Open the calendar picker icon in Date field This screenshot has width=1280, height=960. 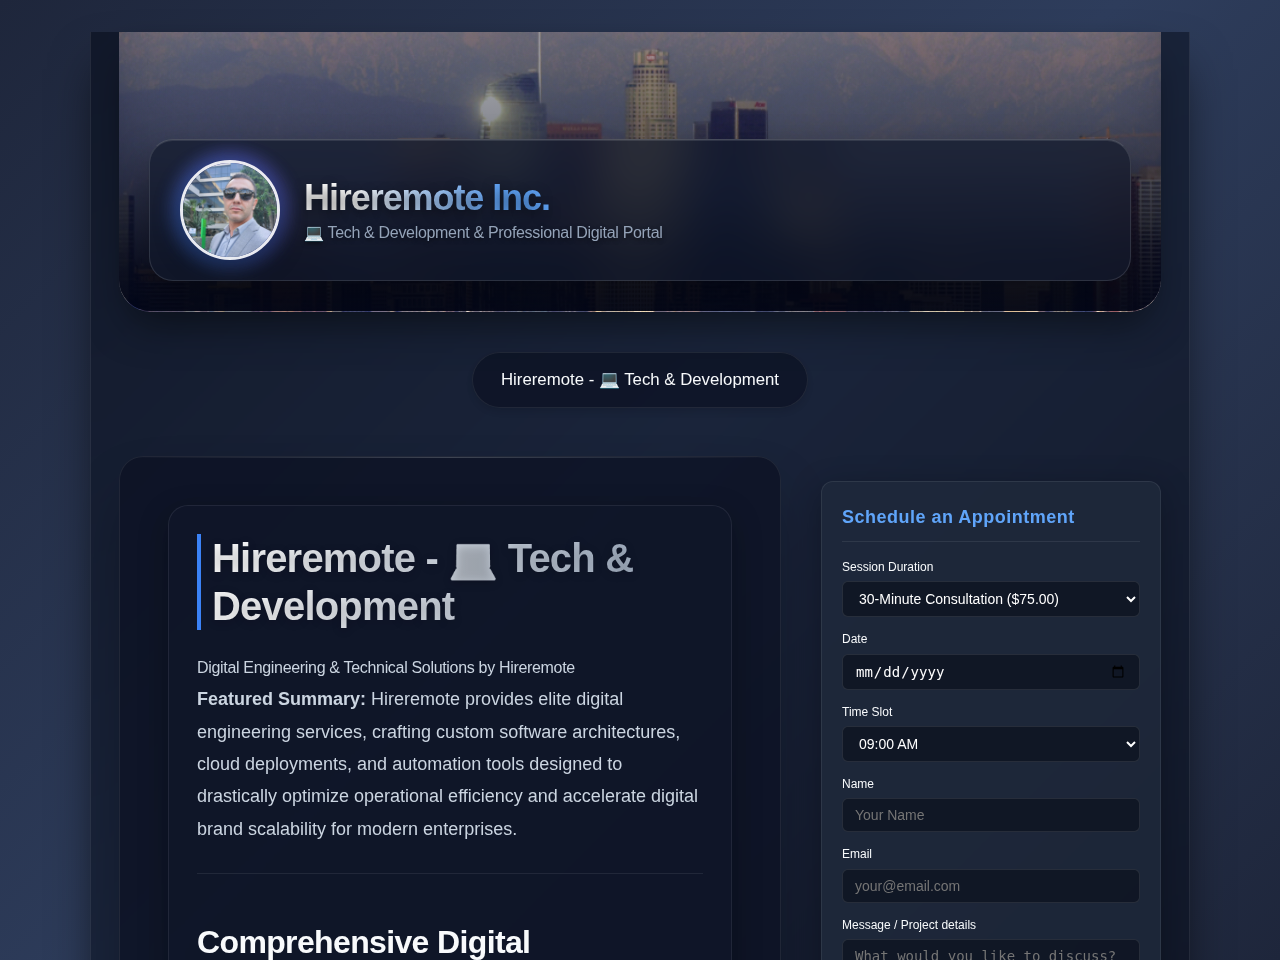click(1118, 672)
